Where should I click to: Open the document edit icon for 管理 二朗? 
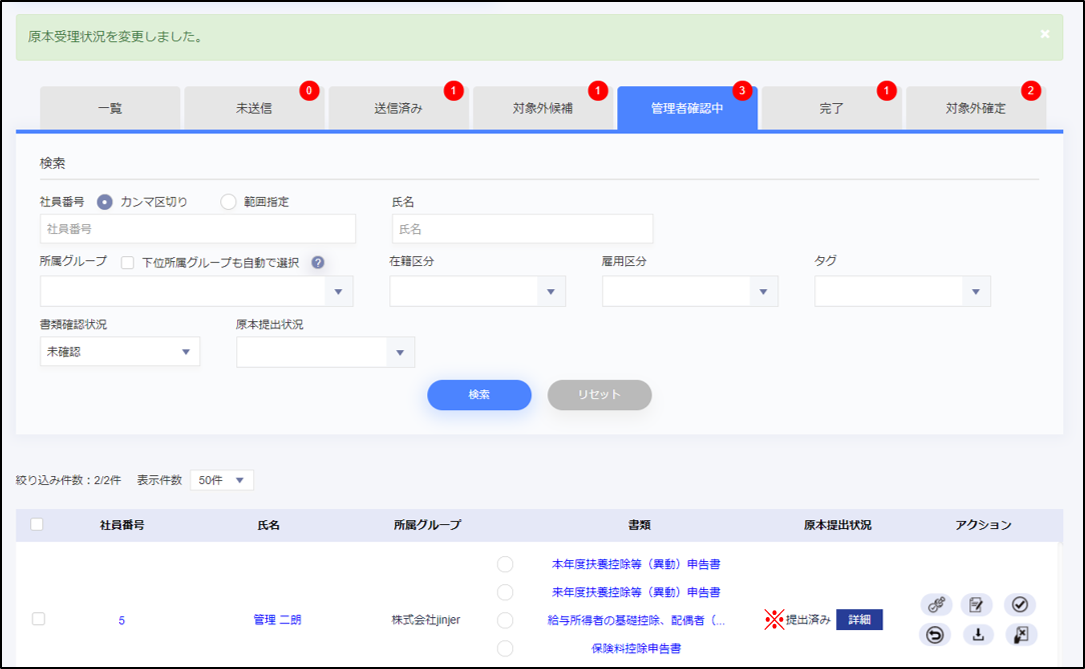pyautogui.click(x=976, y=605)
